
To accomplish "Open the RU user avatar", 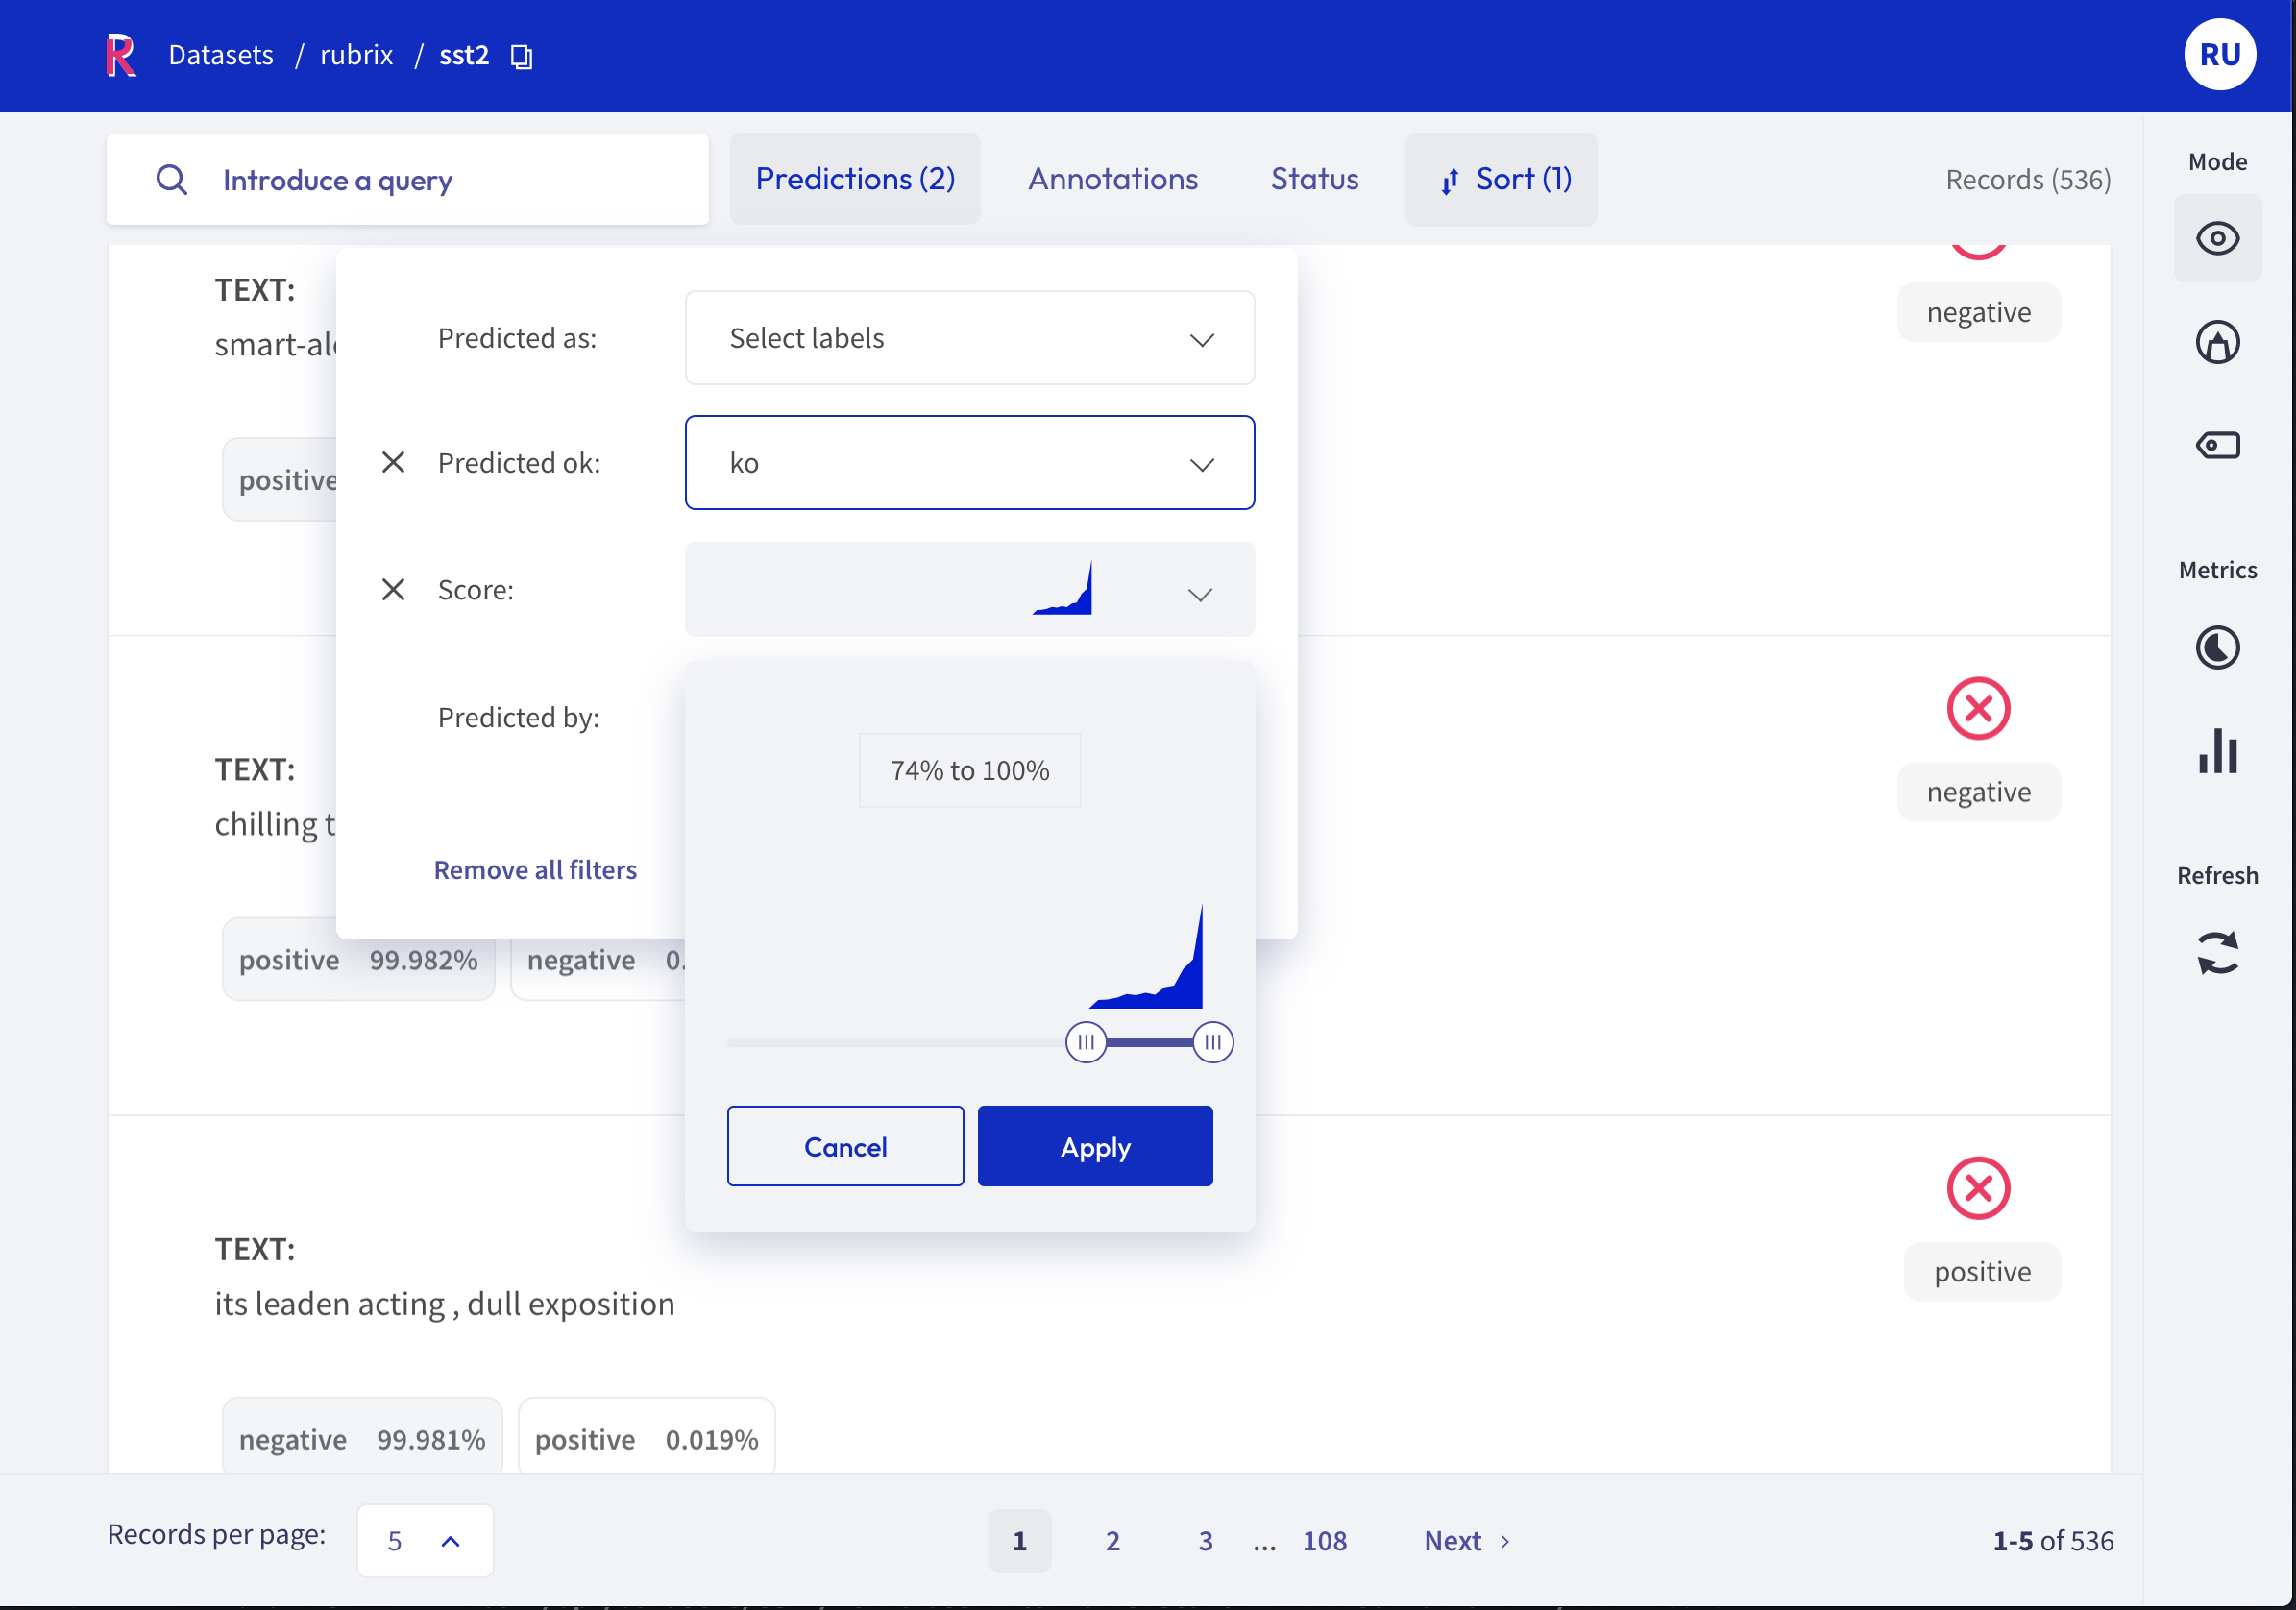I will (2218, 55).
